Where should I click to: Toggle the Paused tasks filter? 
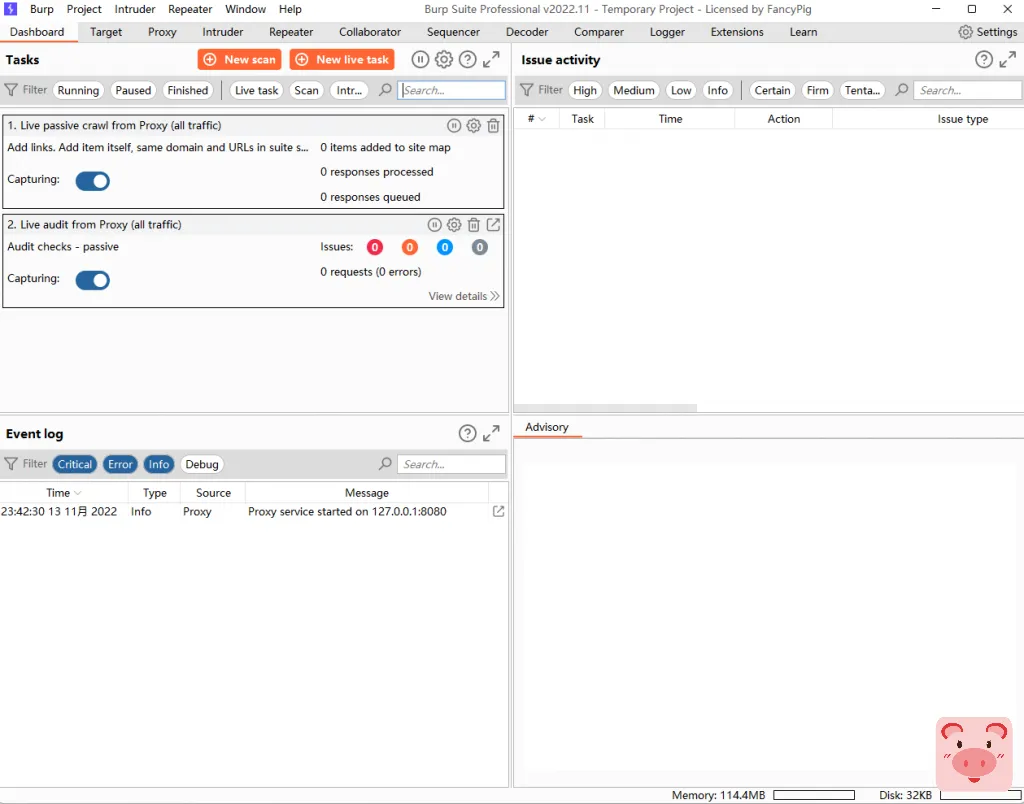click(x=133, y=90)
